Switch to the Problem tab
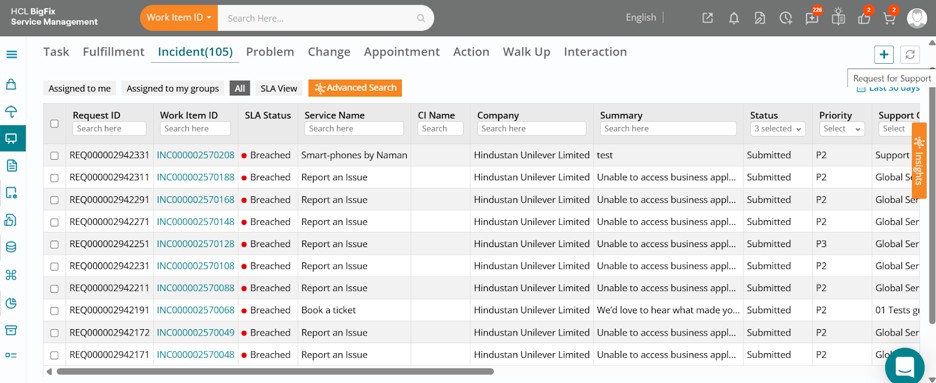The image size is (936, 383). point(270,52)
